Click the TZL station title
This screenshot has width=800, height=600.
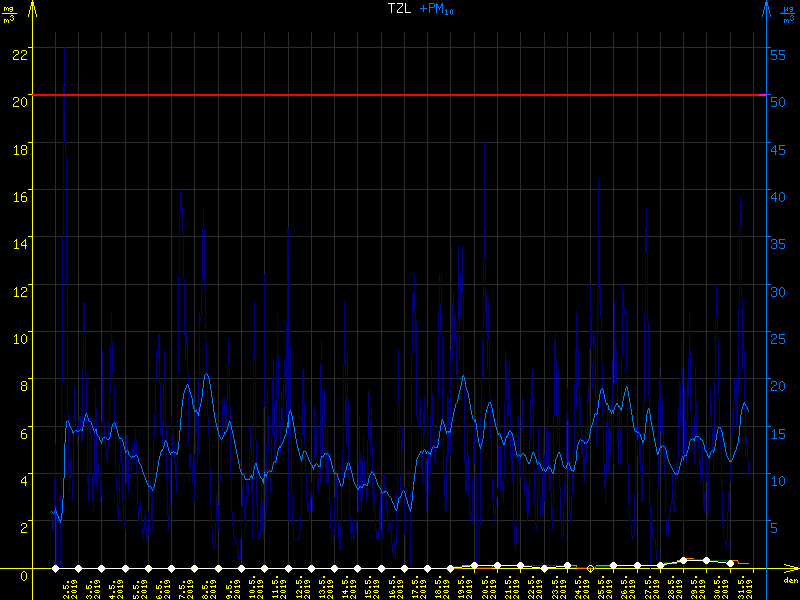tap(400, 8)
